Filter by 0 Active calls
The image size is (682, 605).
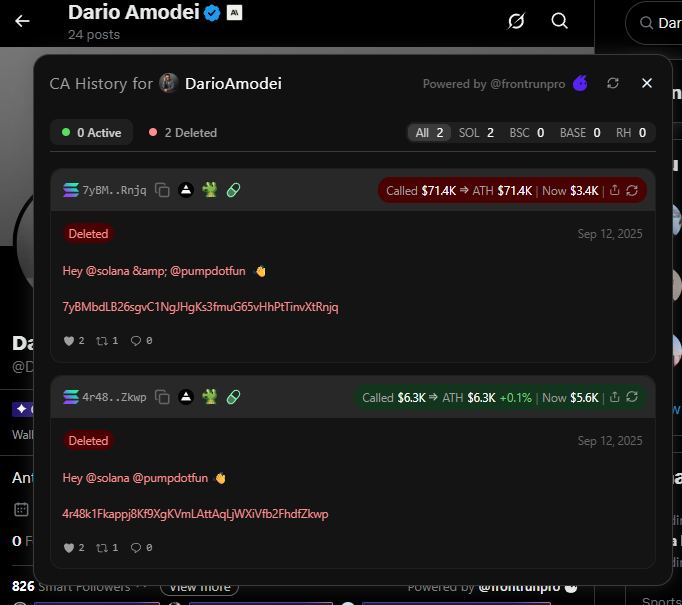coord(91,133)
